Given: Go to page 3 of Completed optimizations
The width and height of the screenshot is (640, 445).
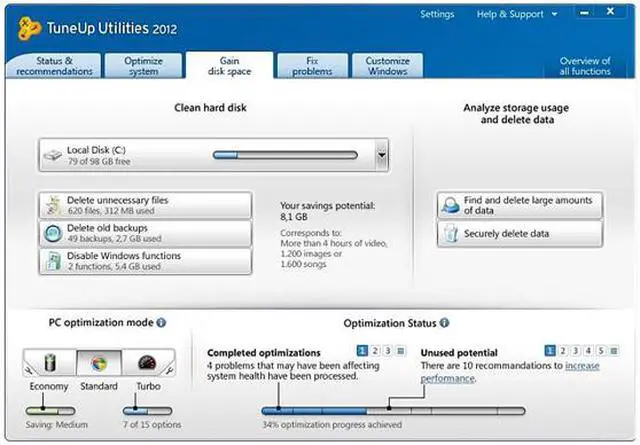Looking at the screenshot, I should coord(388,351).
